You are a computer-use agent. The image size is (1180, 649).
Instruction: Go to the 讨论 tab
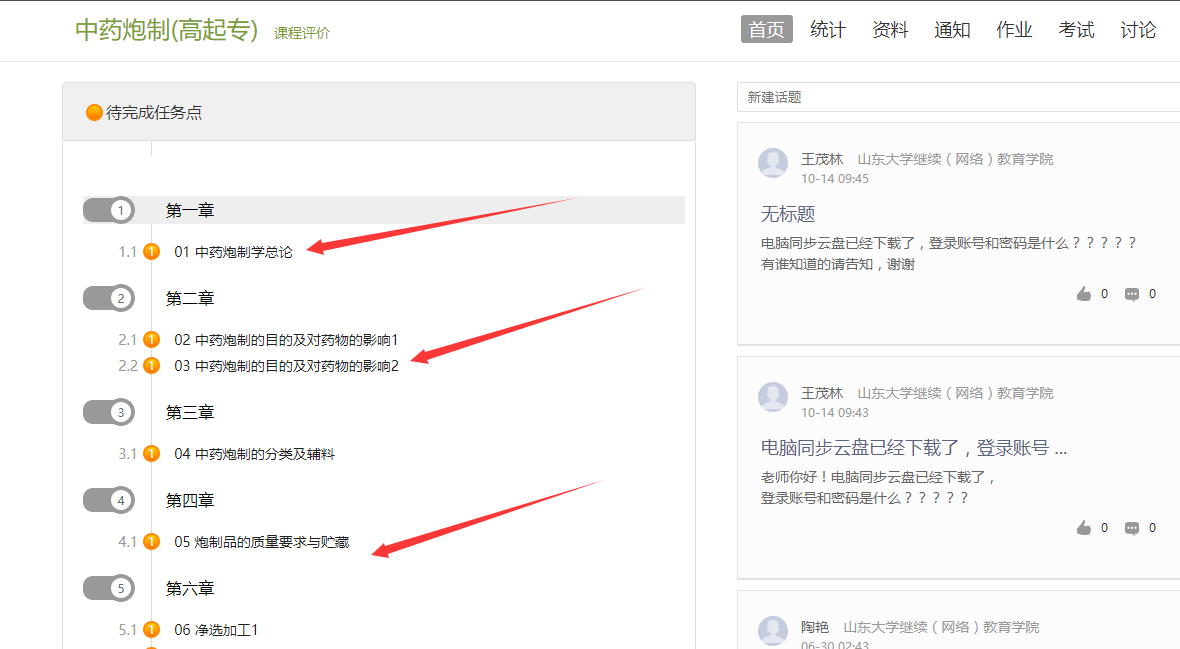point(1138,30)
